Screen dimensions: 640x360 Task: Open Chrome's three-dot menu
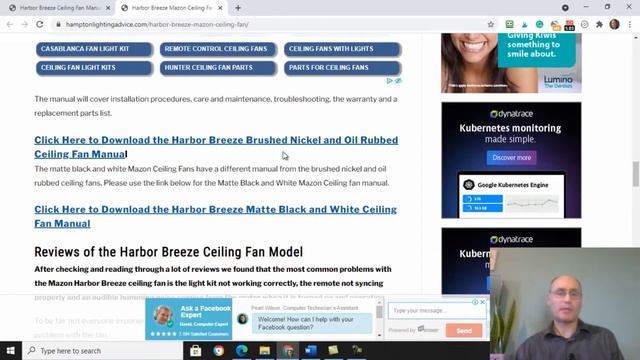[630, 24]
